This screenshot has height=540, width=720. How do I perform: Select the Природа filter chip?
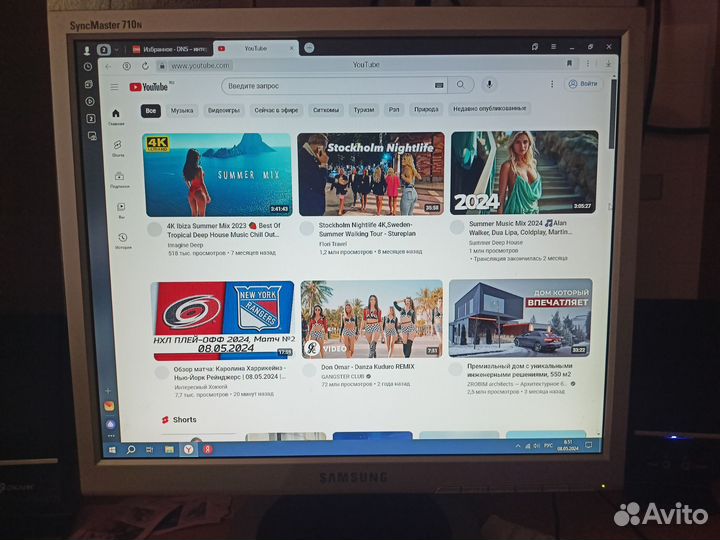pos(426,109)
